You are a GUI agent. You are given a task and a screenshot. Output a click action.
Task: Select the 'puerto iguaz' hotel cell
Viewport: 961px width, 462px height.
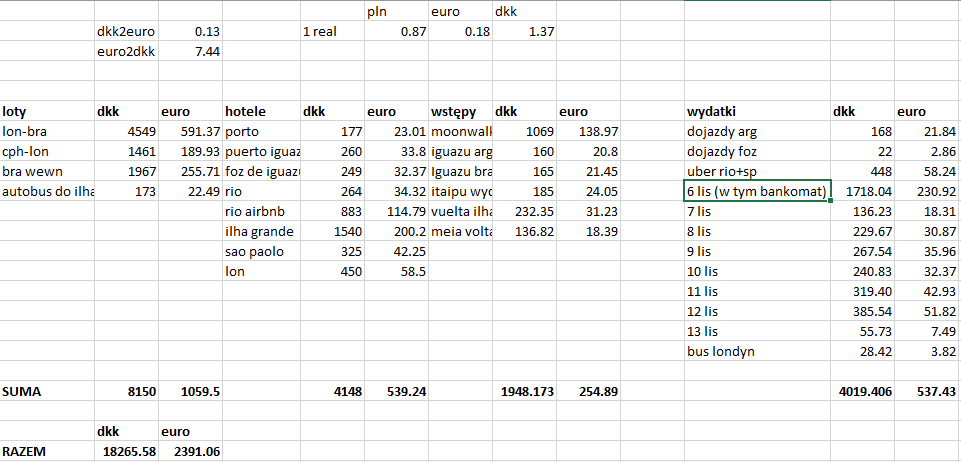[x=262, y=151]
